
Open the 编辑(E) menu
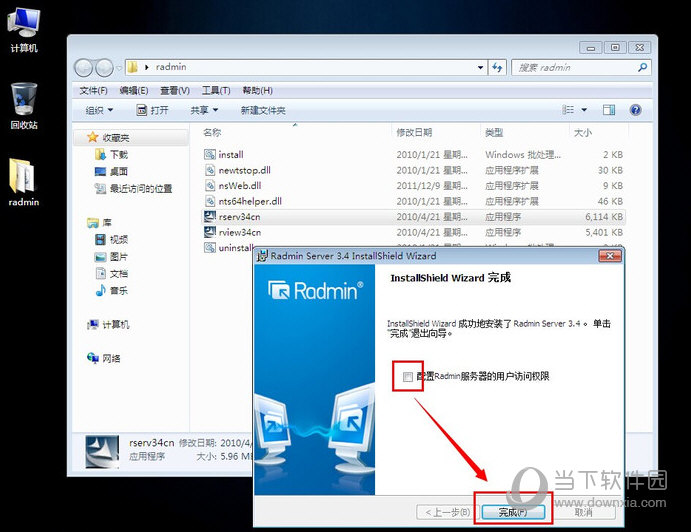click(134, 90)
